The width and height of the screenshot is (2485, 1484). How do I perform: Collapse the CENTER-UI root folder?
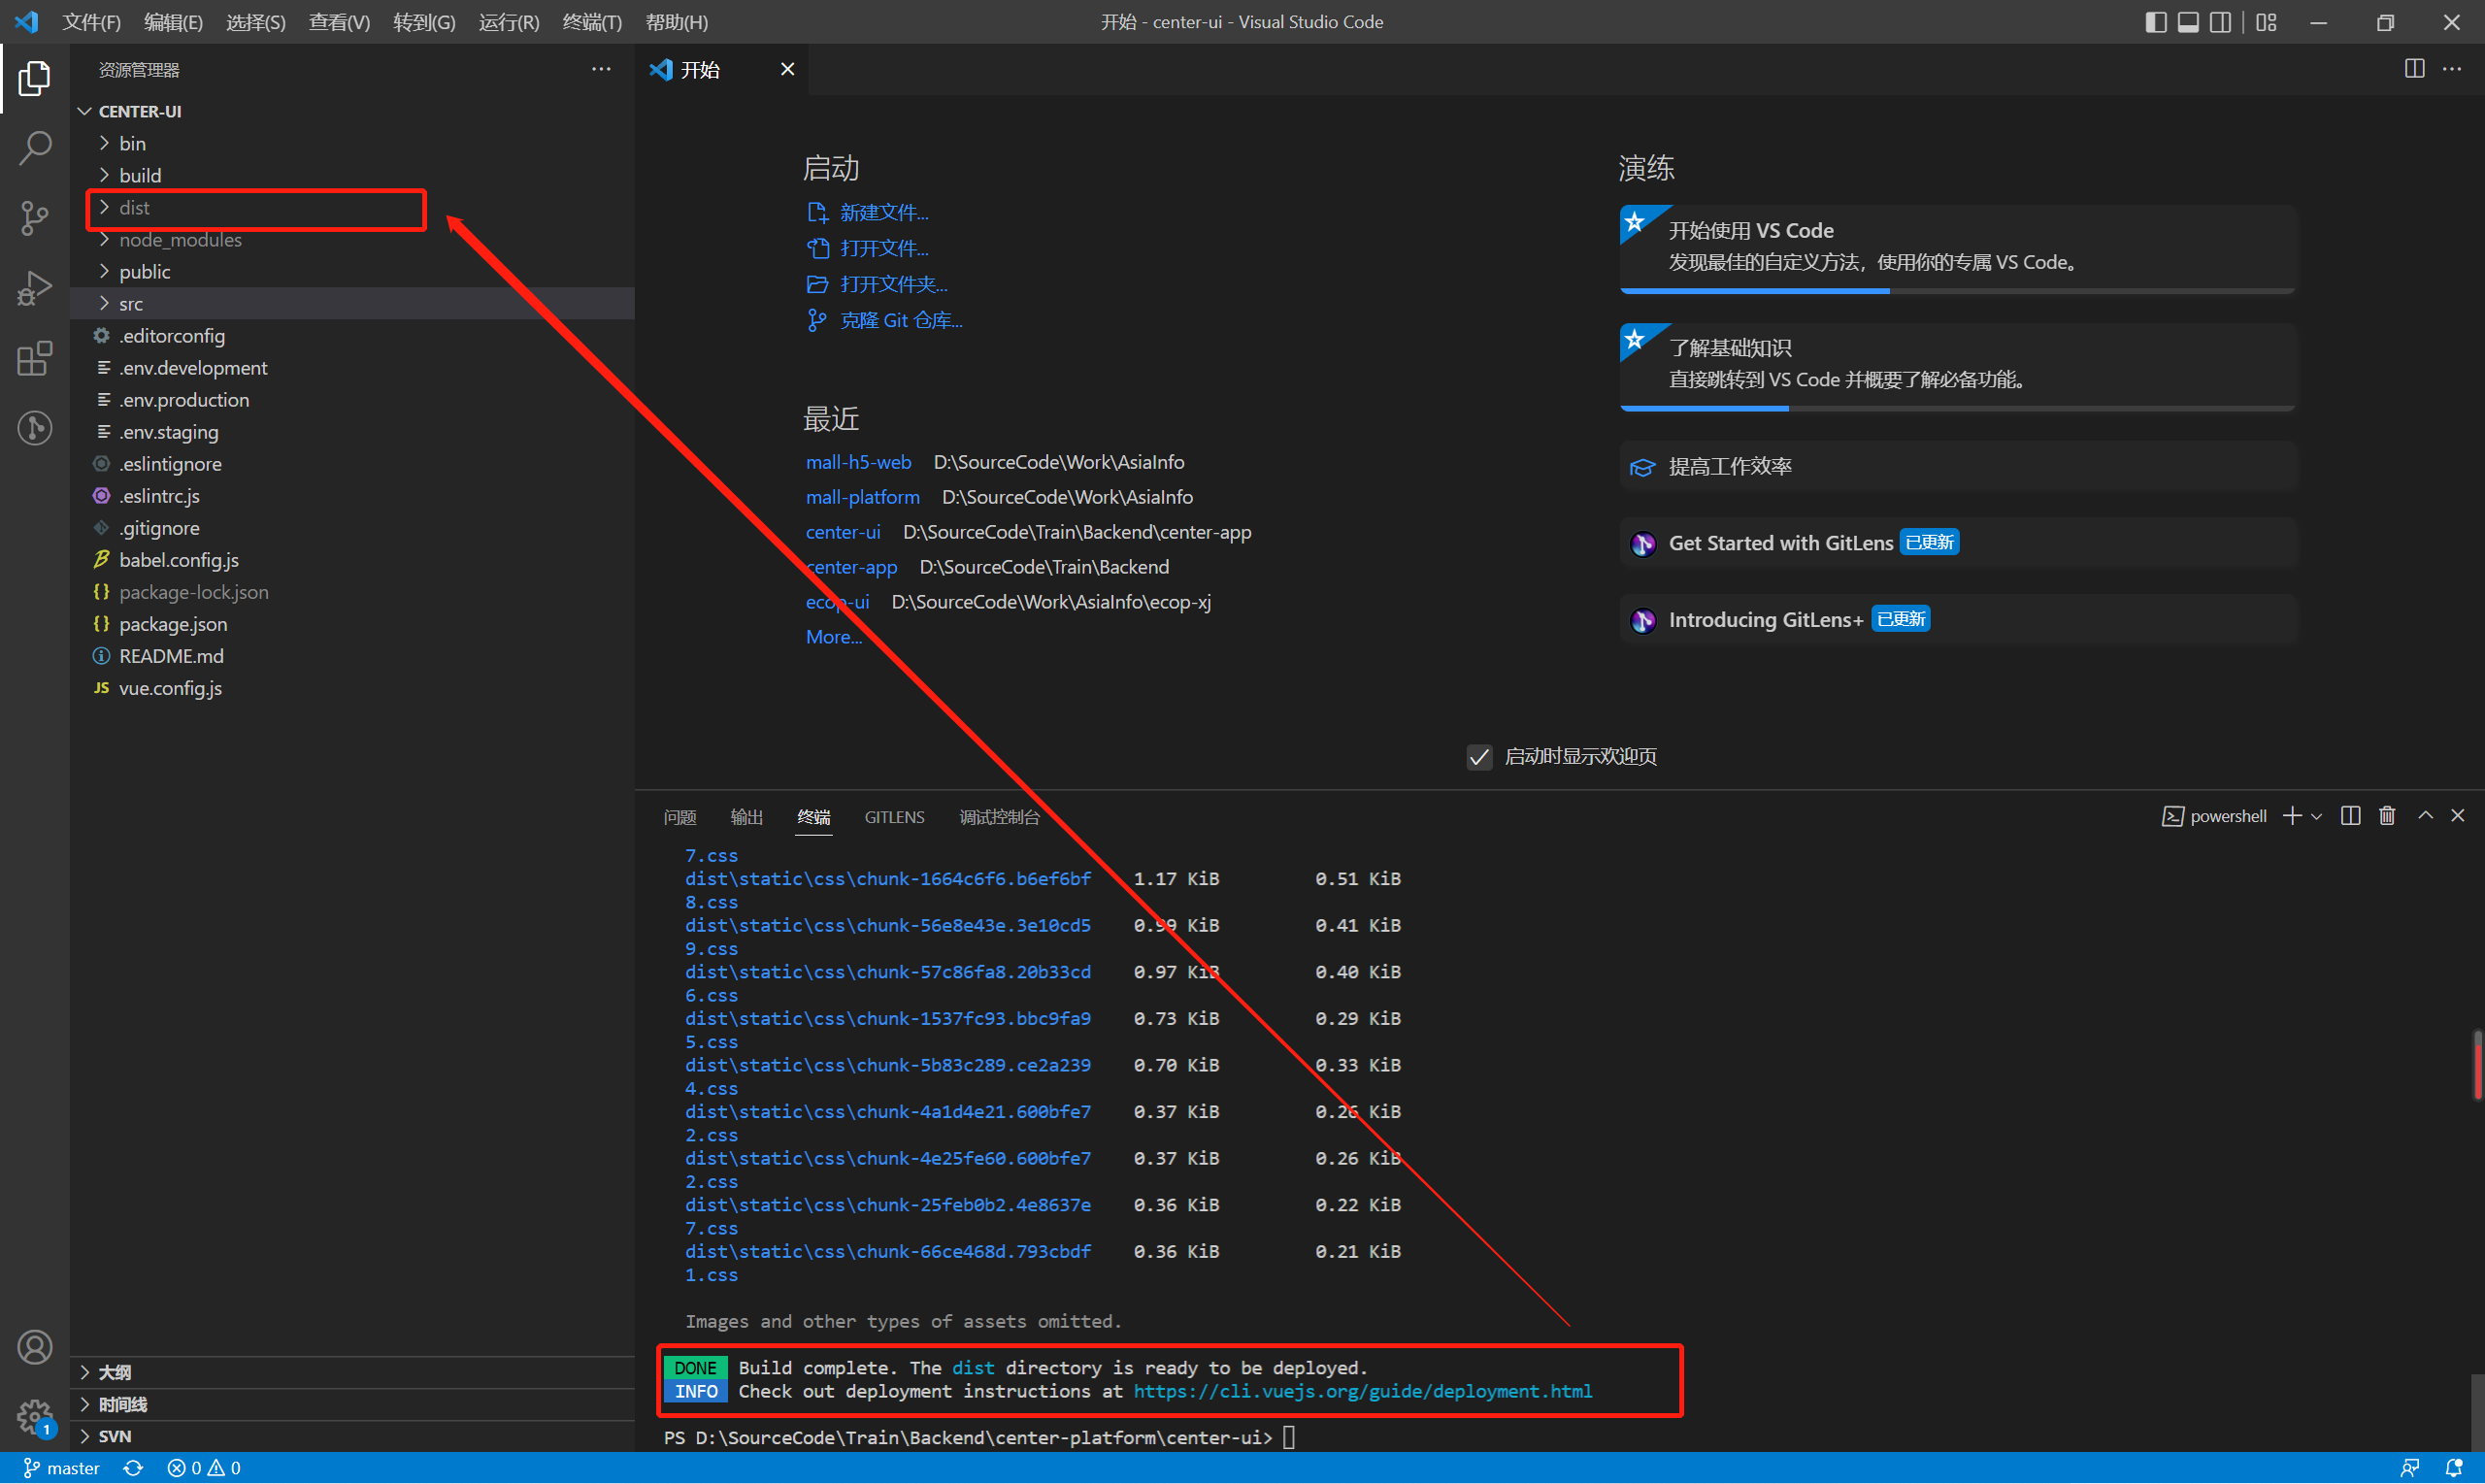(352, 111)
